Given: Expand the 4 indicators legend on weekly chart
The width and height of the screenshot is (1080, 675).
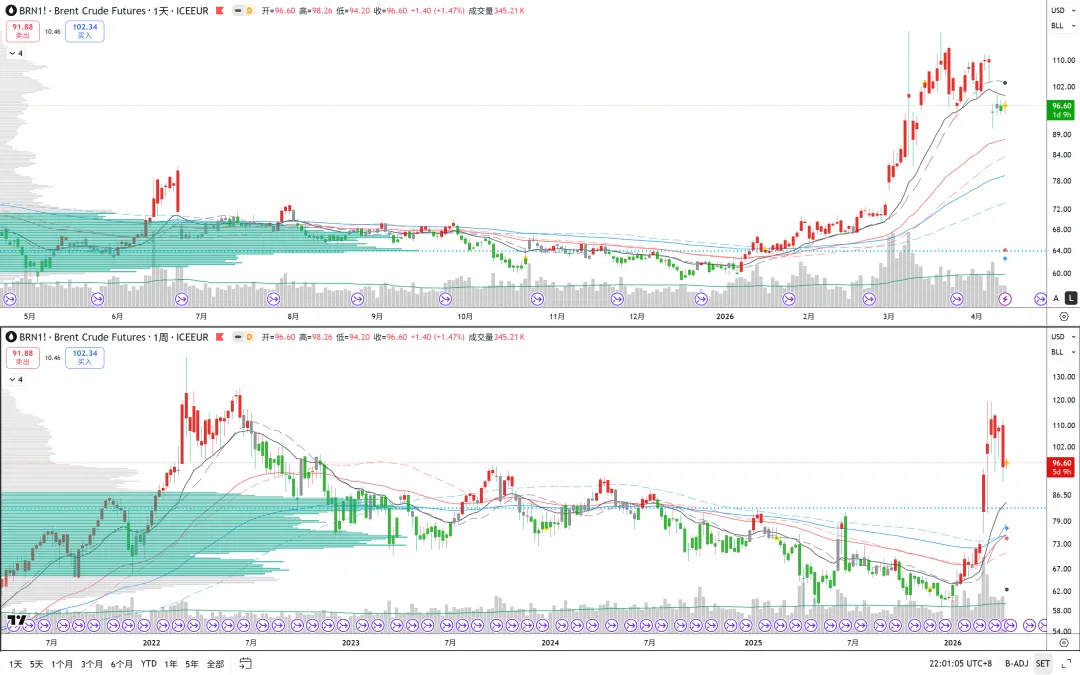Looking at the screenshot, I should [x=16, y=380].
